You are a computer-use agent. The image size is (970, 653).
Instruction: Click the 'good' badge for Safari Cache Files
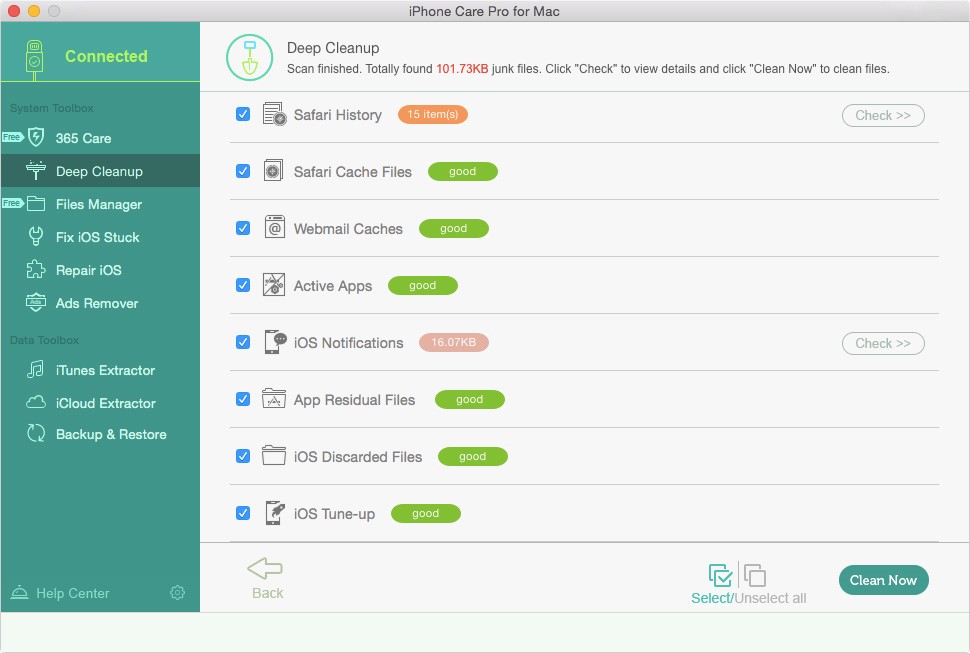463,171
